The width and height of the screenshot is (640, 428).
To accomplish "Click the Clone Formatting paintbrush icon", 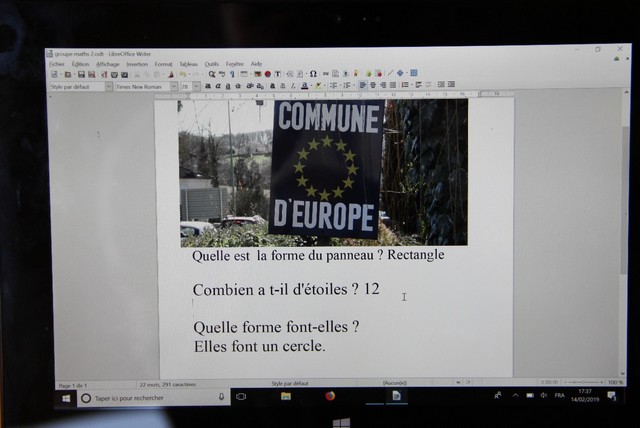I will point(170,74).
